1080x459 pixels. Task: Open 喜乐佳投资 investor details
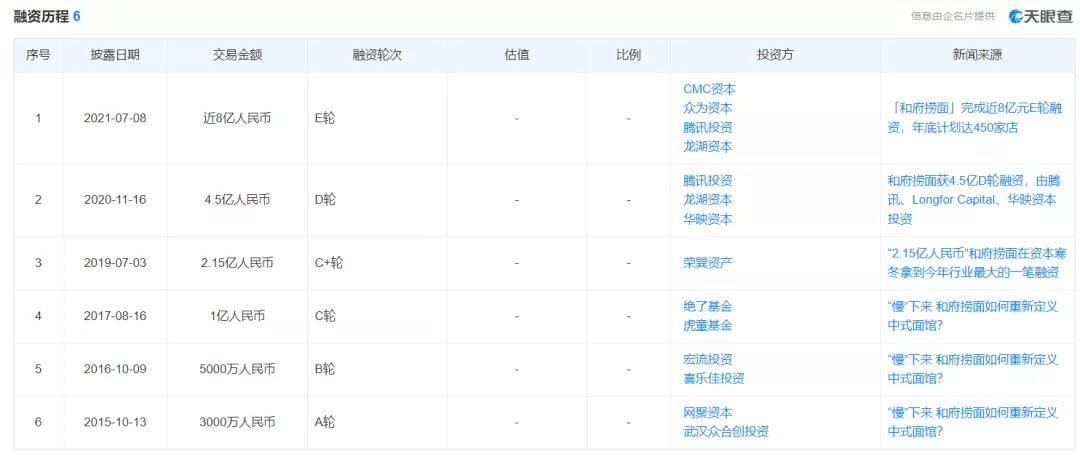pos(713,378)
